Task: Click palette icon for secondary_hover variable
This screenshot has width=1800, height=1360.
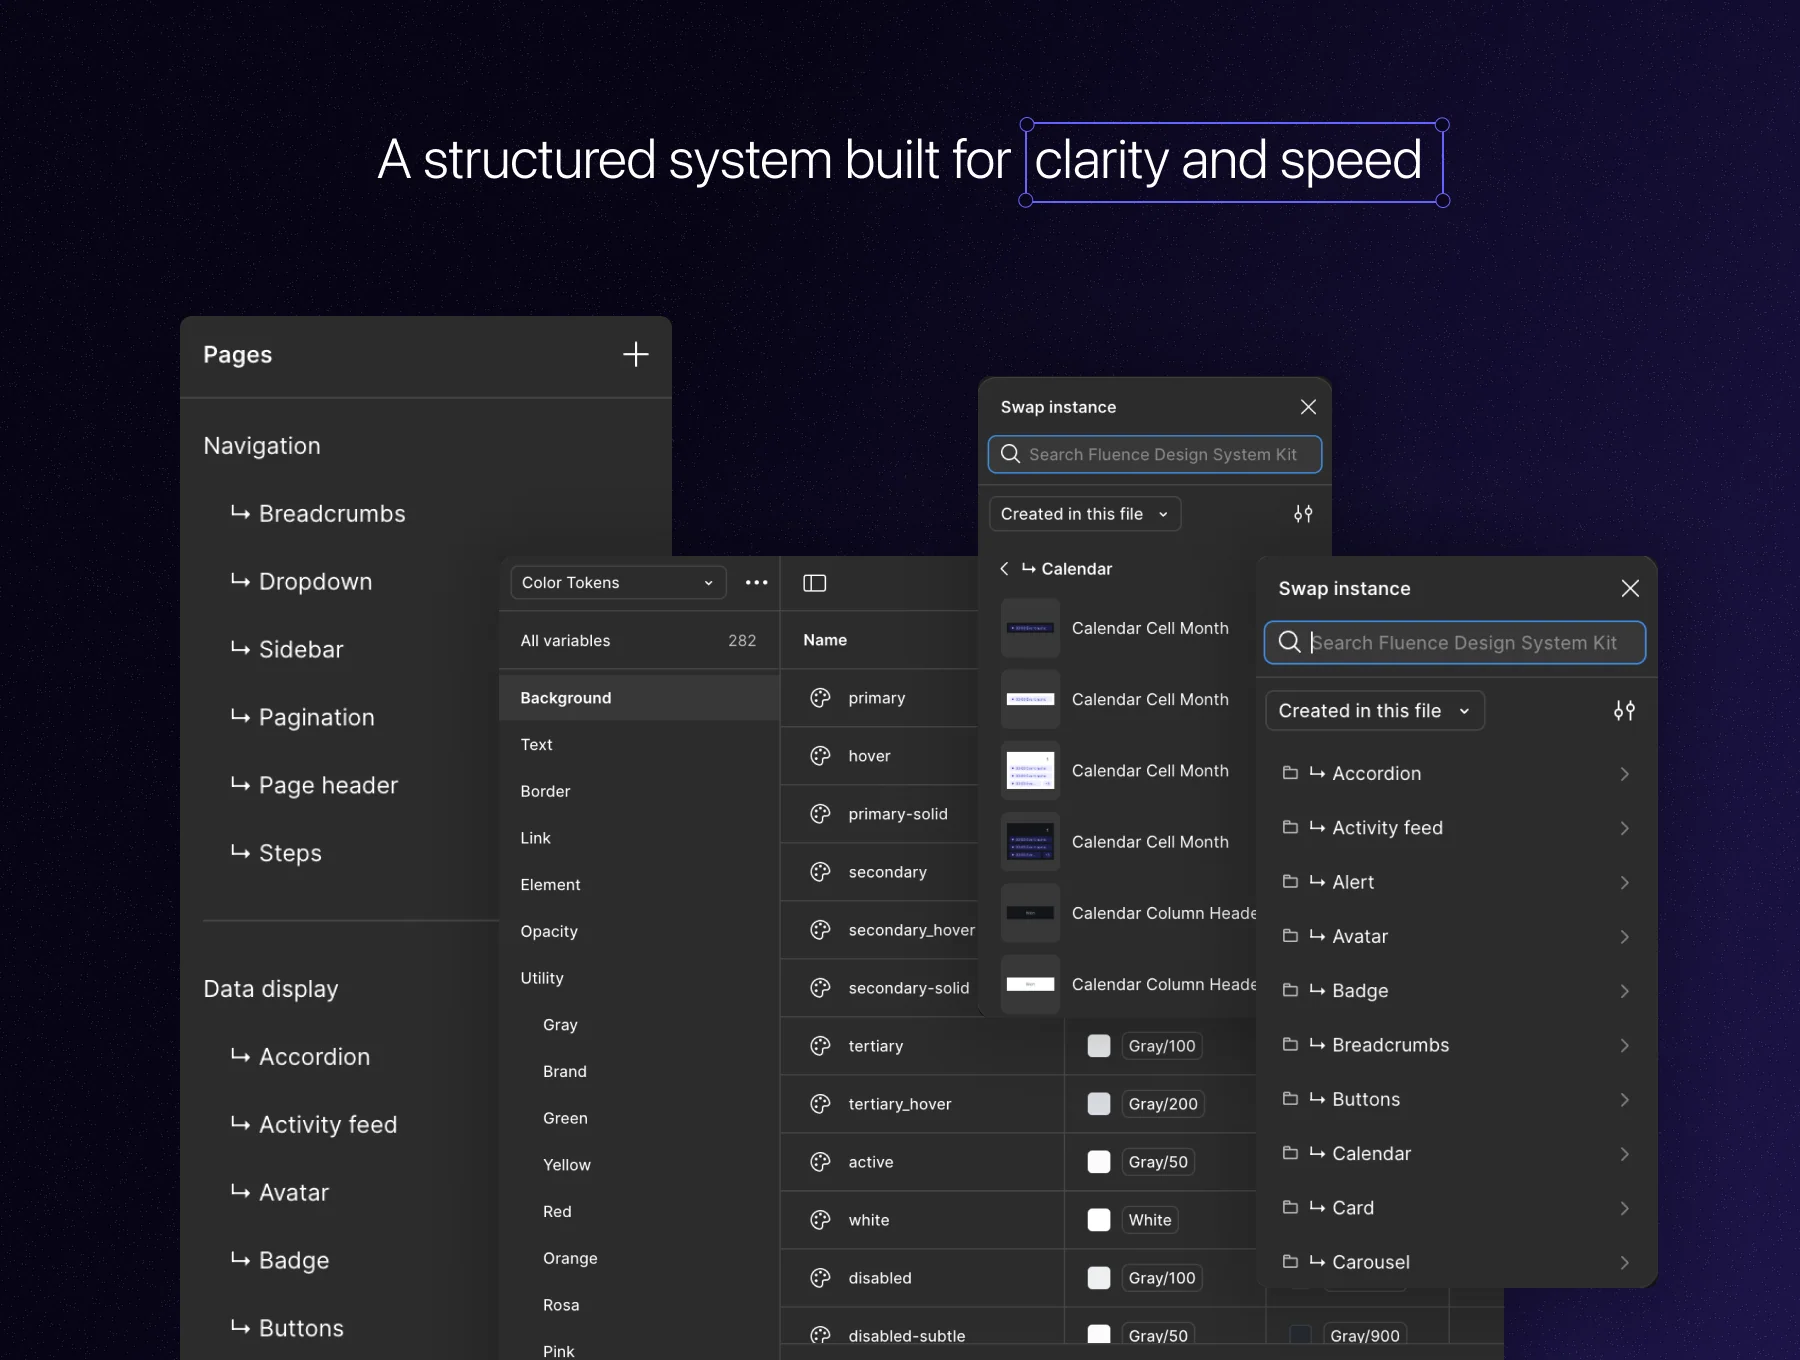Action: coord(821,930)
